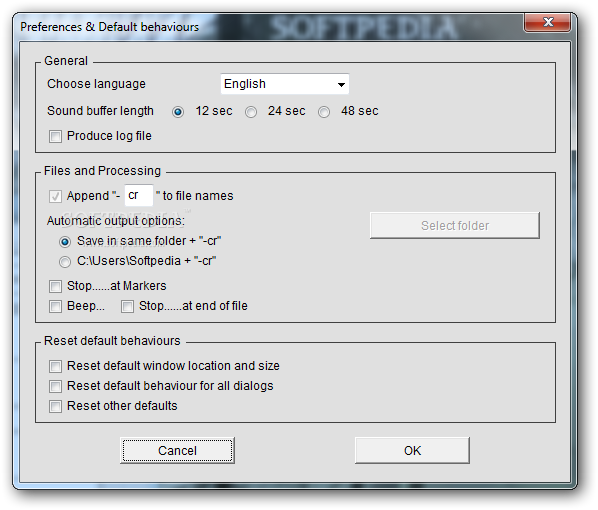Confirm preferences with the OK button

click(x=412, y=450)
